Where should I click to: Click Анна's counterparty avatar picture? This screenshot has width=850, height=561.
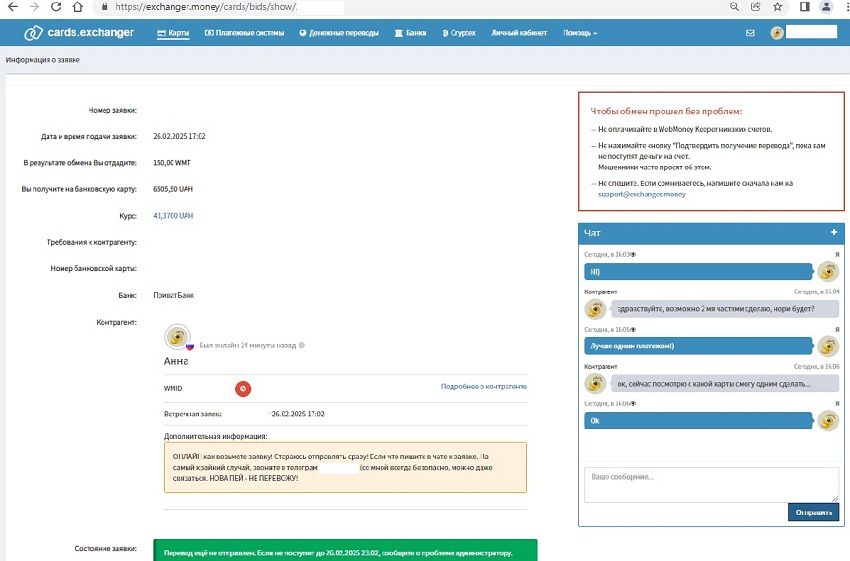pos(177,336)
